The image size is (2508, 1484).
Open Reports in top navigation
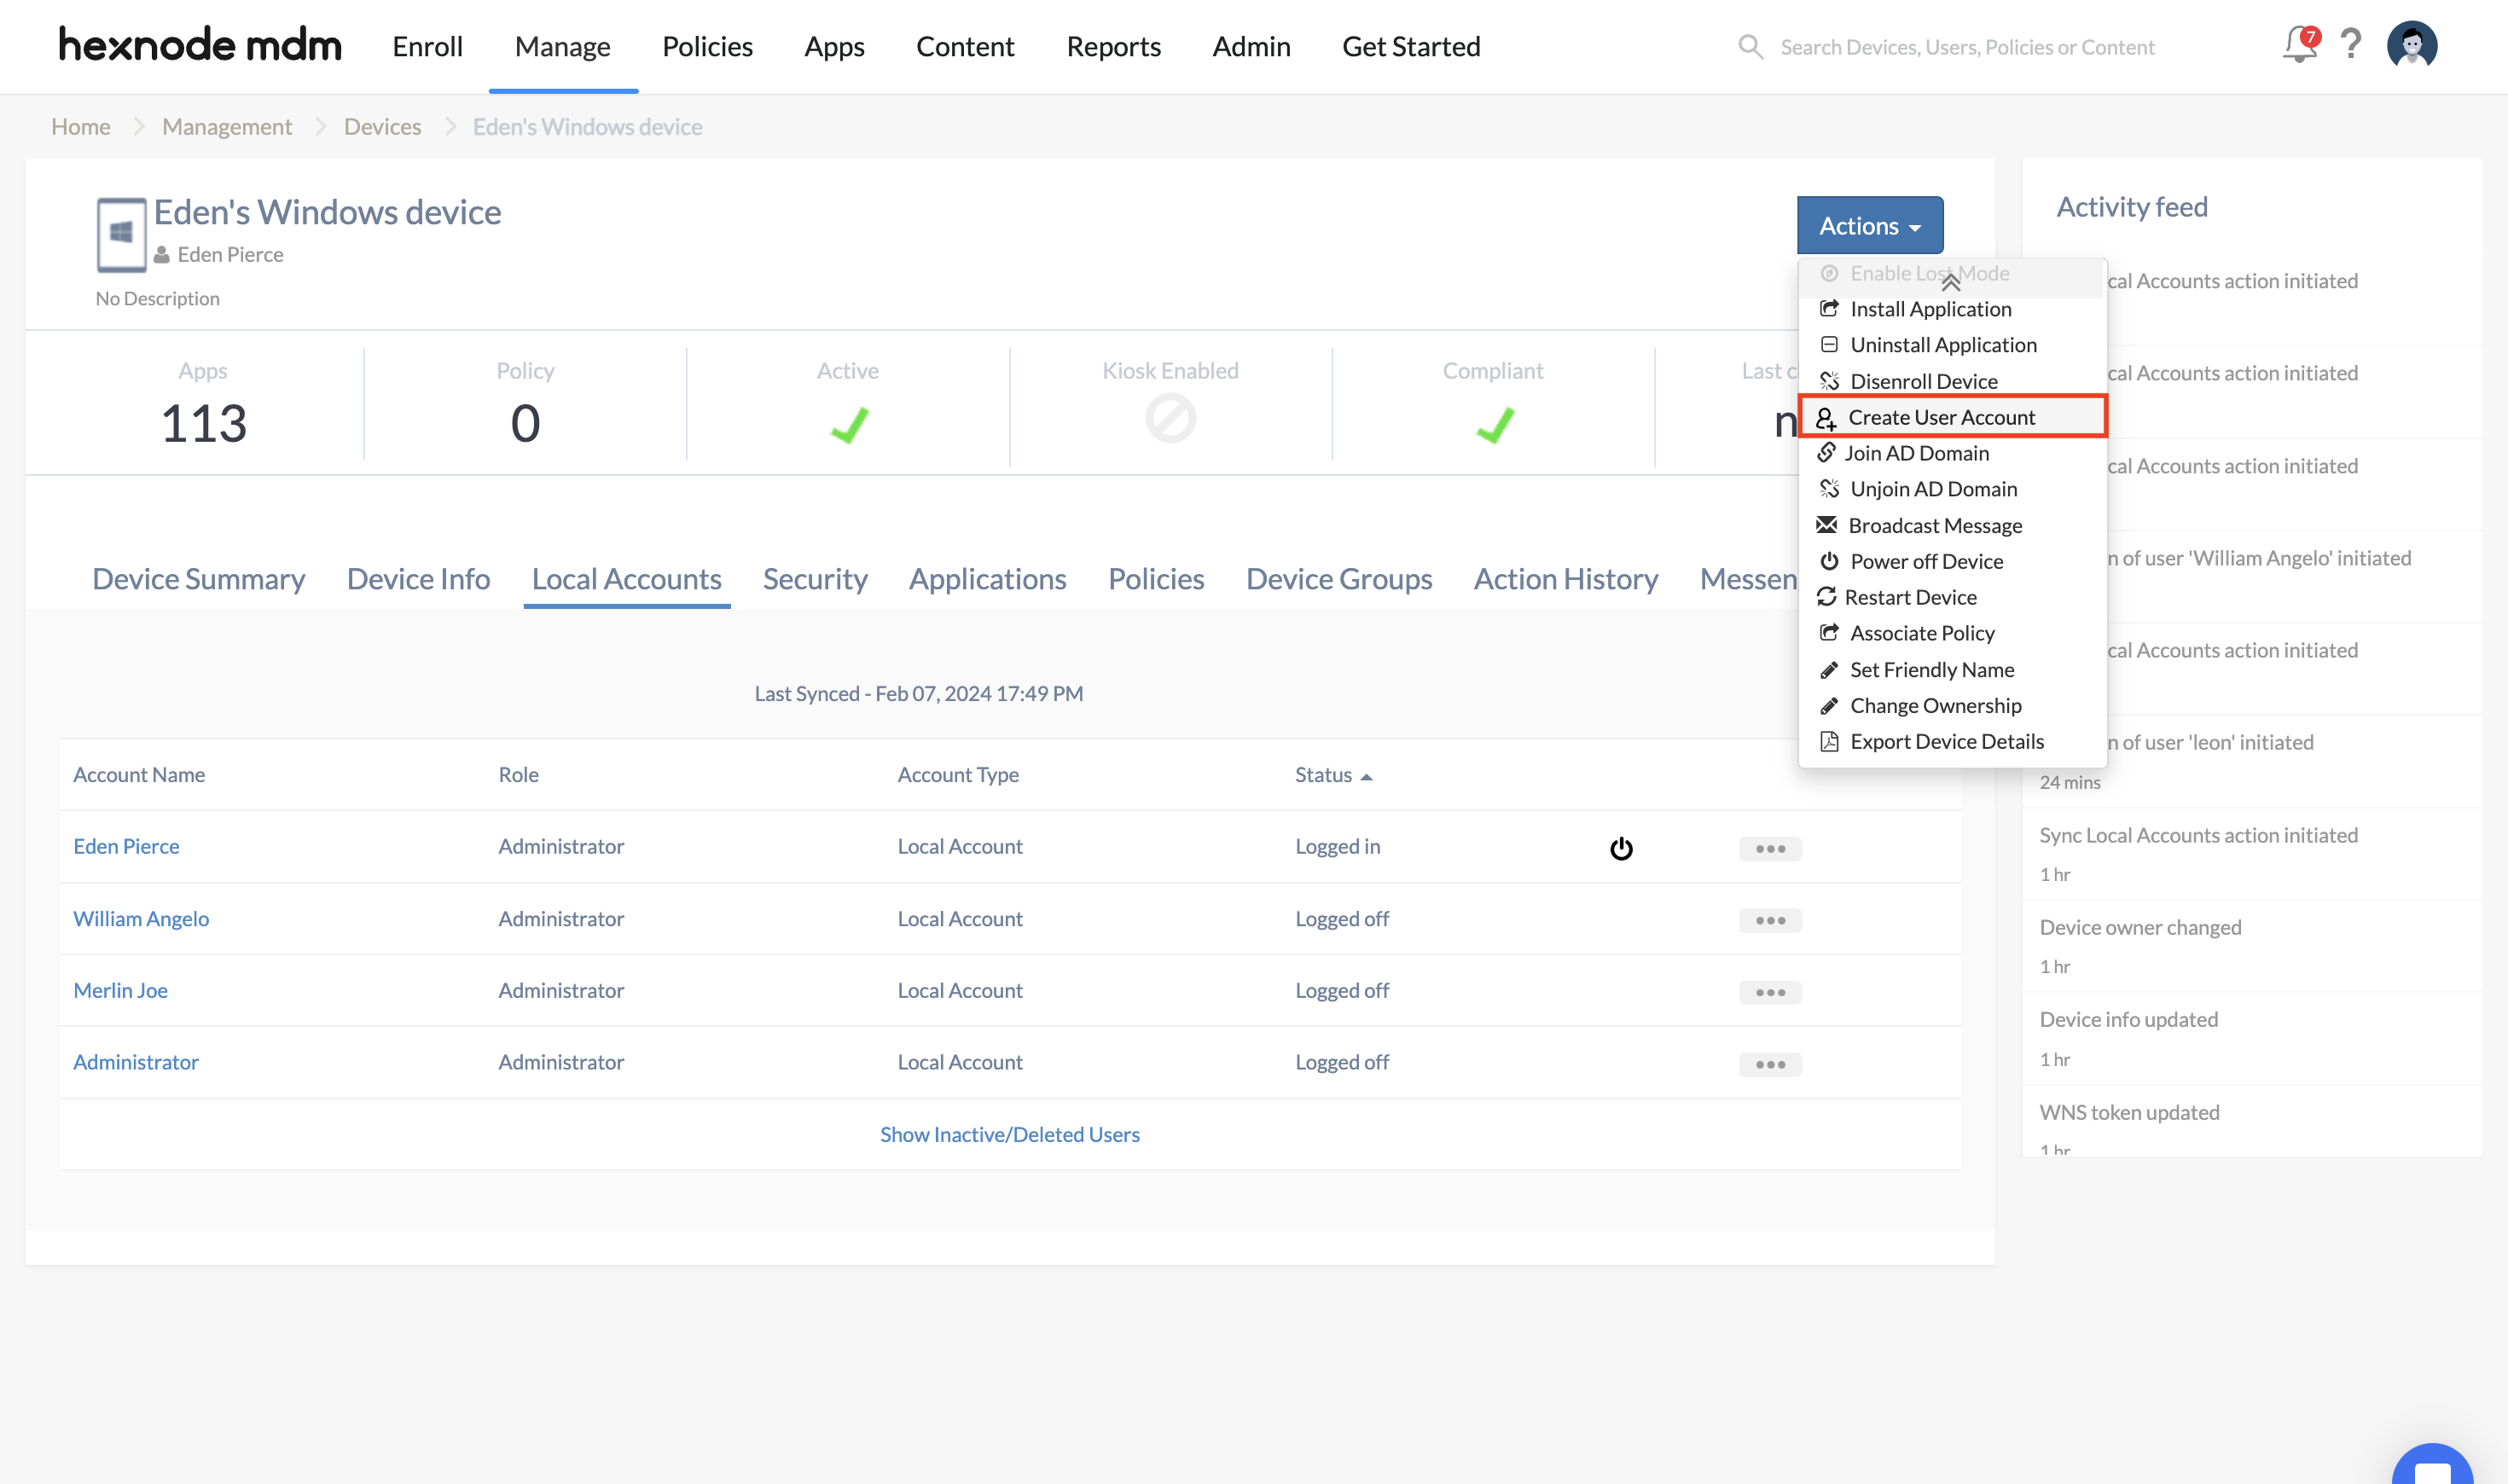[1113, 46]
